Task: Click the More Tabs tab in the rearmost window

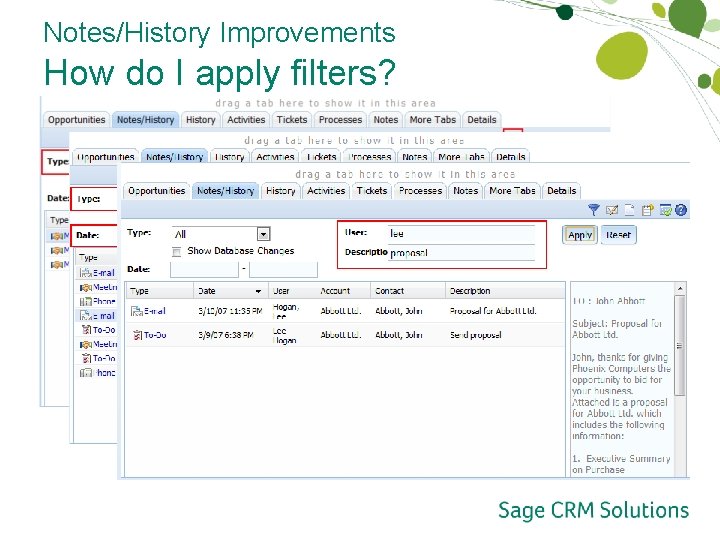Action: pos(433,120)
